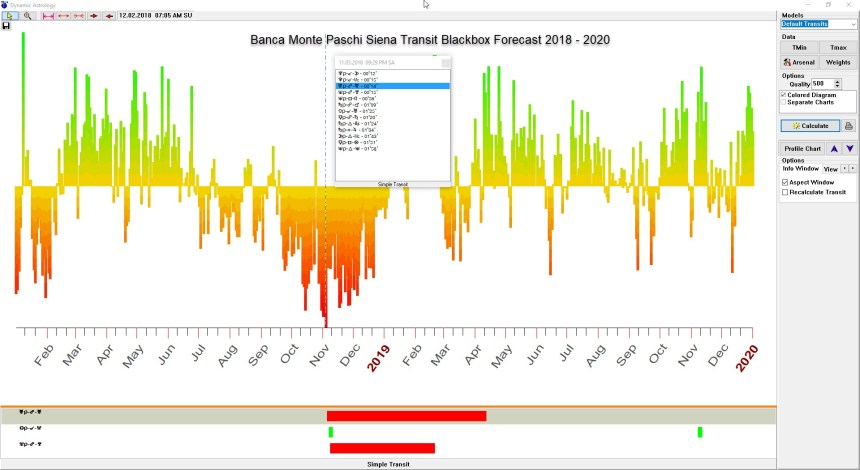Click the chart title Banca Monte Paschi Siena
The width and height of the screenshot is (860, 470).
[x=430, y=40]
